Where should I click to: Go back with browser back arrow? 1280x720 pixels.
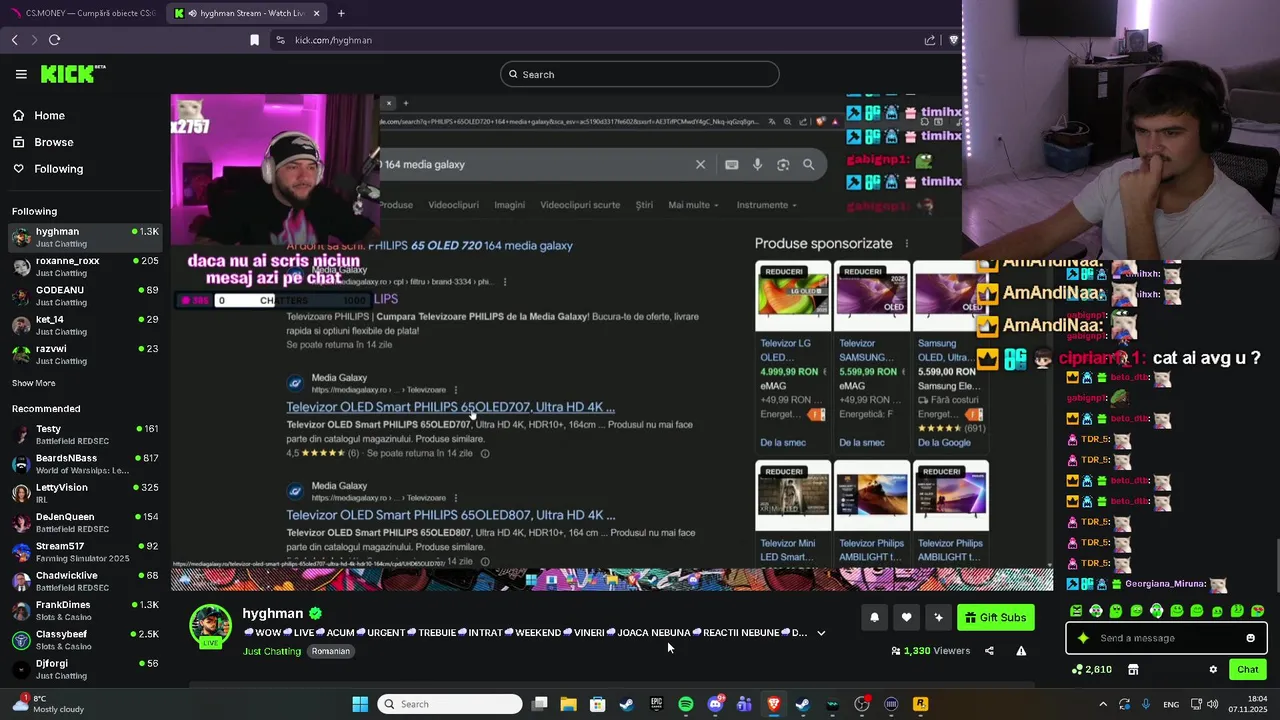(15, 40)
